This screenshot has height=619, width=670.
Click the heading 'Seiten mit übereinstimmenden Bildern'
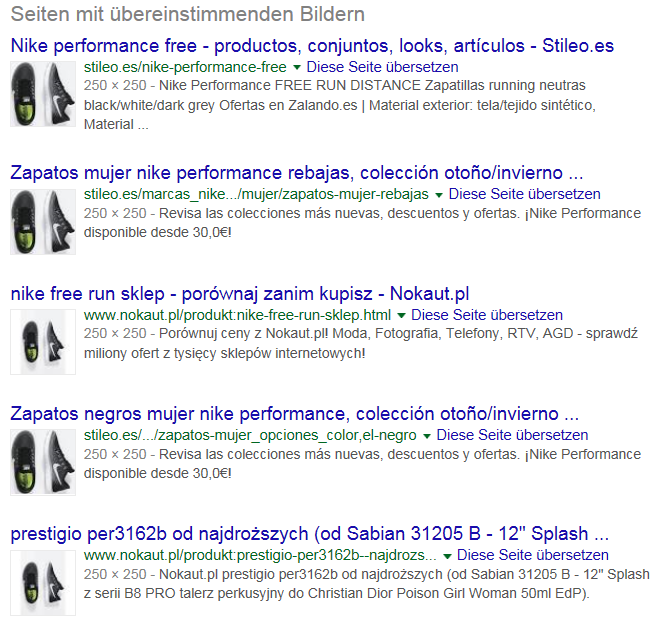point(188,14)
